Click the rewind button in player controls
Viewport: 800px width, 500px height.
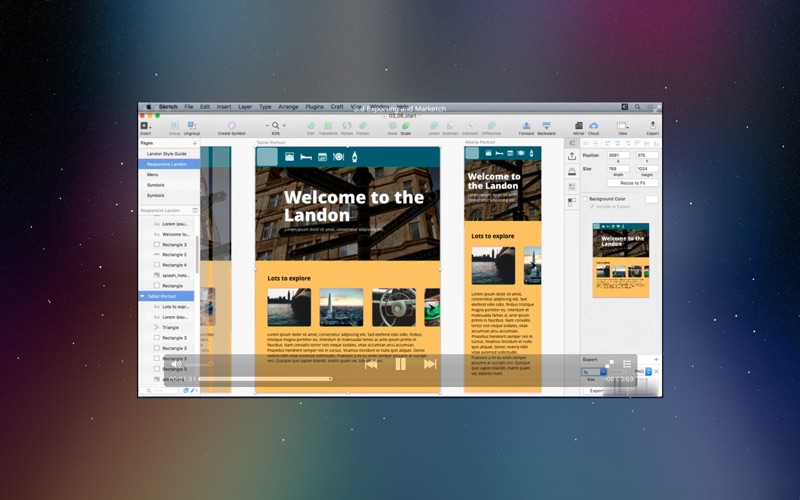point(371,364)
